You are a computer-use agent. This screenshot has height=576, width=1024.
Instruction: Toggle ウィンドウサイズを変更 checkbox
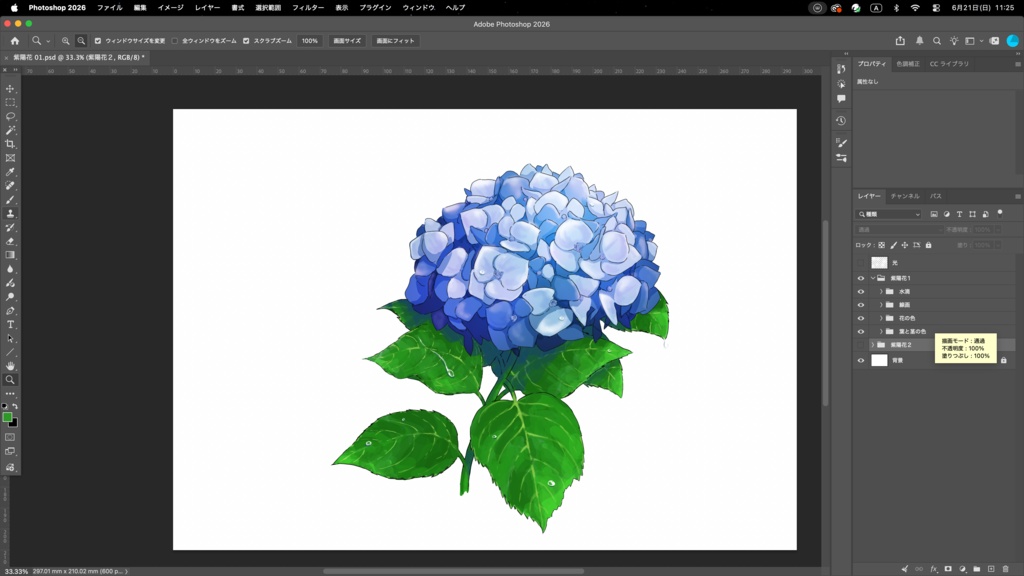pos(98,40)
